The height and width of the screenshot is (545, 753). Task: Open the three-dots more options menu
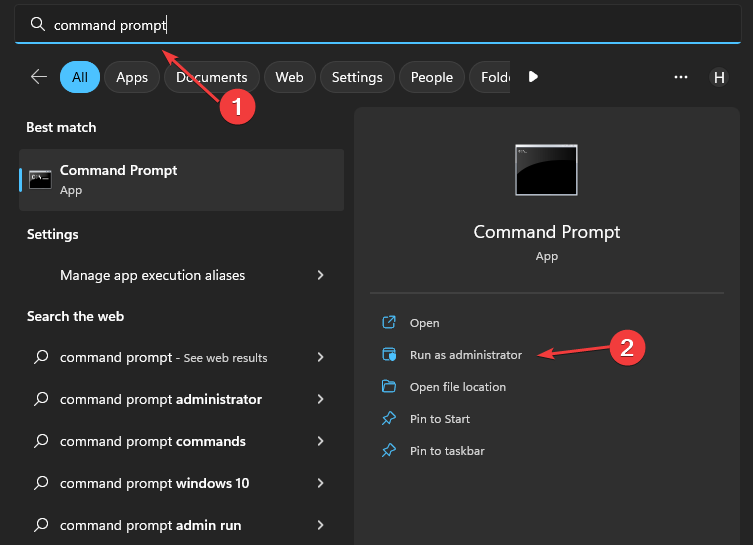[680, 77]
